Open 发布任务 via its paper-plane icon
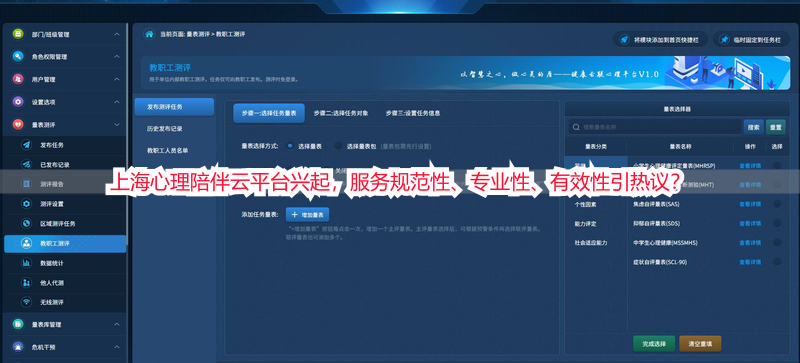Image resolution: width=800 pixels, height=363 pixels. [x=27, y=145]
